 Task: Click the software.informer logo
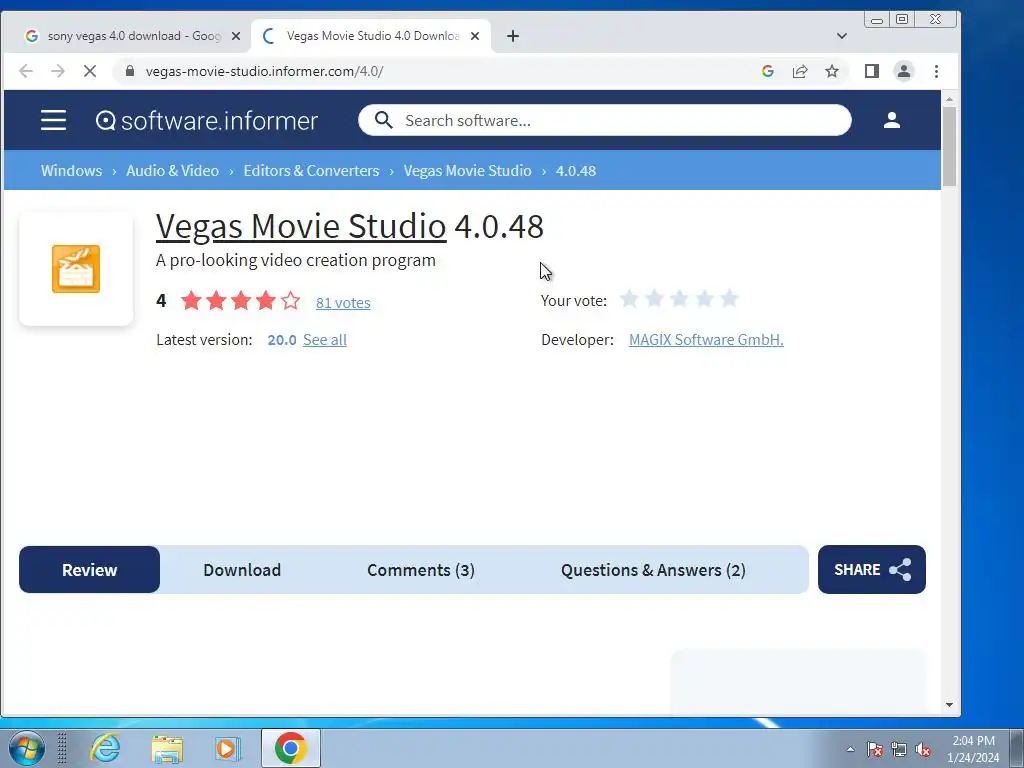(206, 121)
